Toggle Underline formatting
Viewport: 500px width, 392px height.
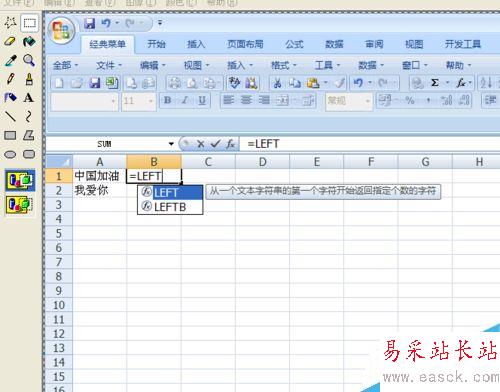202,100
